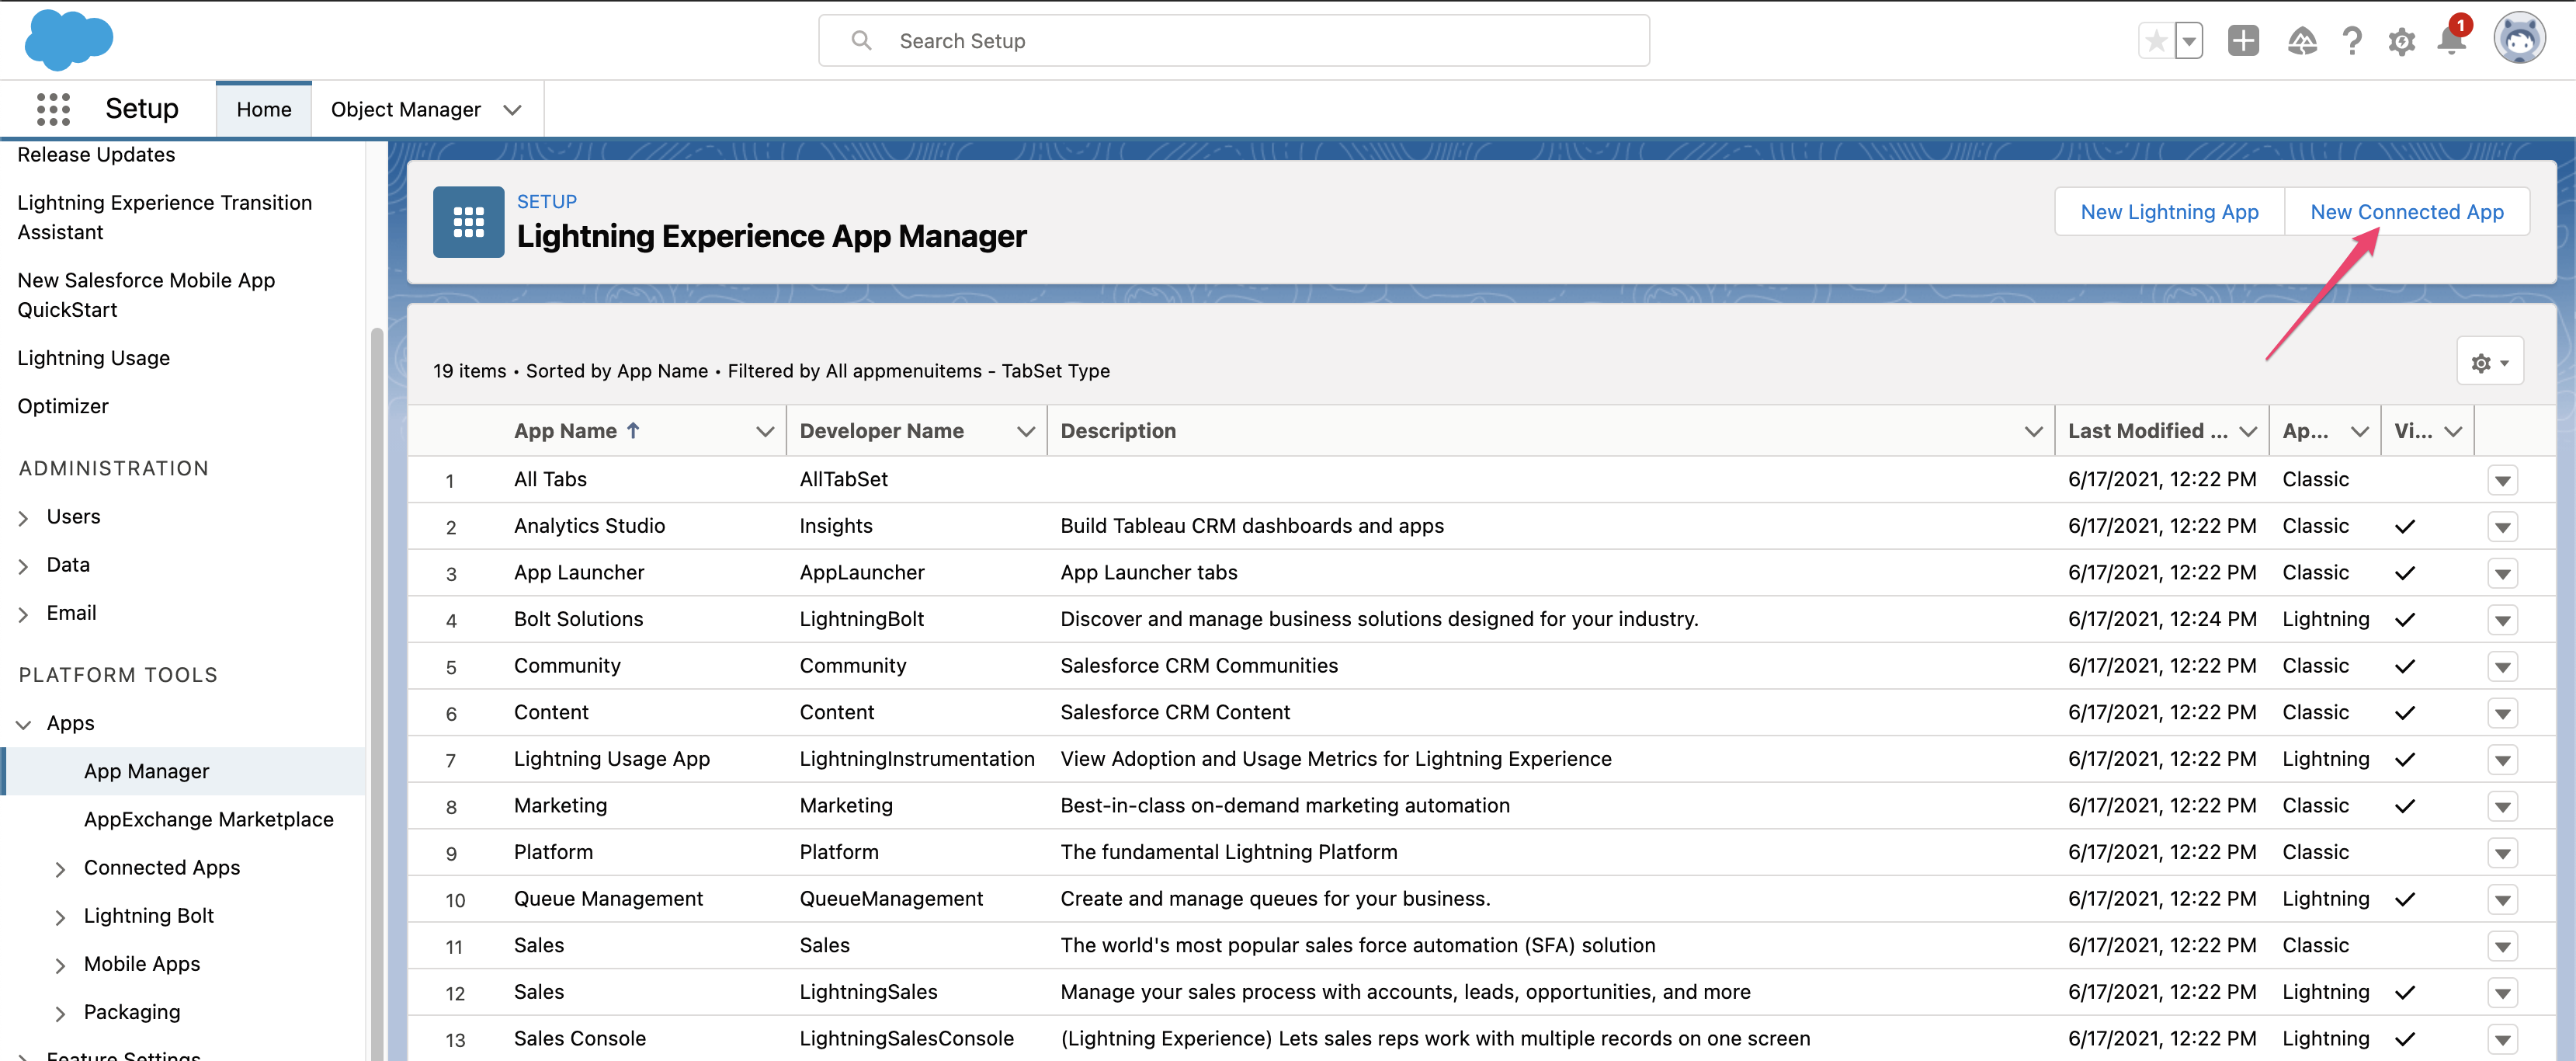This screenshot has height=1061, width=2576.
Task: Open Lightning Experience Transition Assistant
Action: tap(164, 217)
